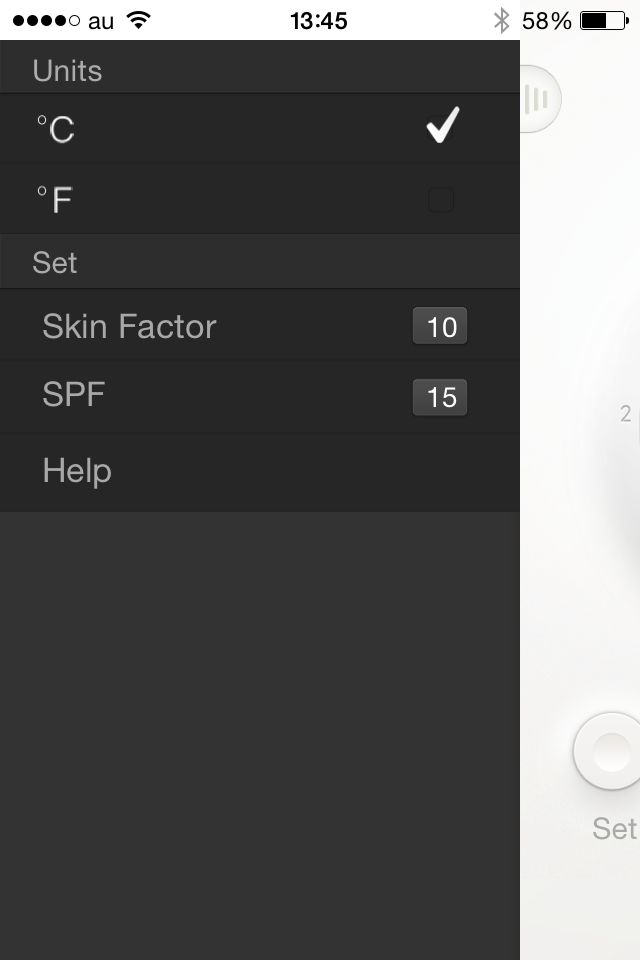Tap the round white Set knob button
The width and height of the screenshot is (640, 960).
tap(608, 751)
